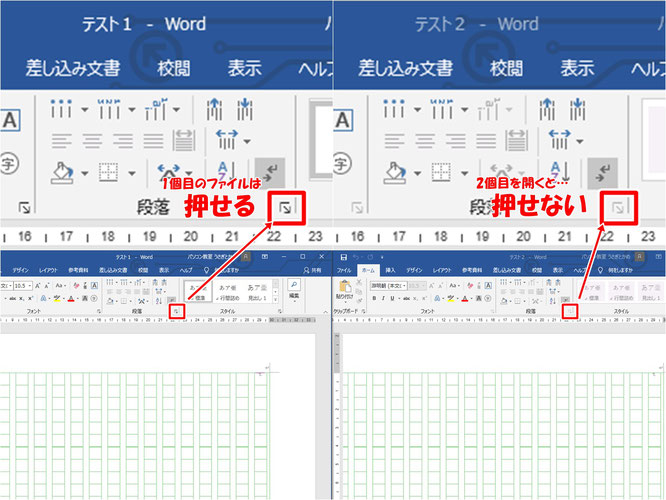Open font size 10.5 dropdown, small テスト1 window
666x500 pixels.
pyautogui.click(x=30, y=286)
